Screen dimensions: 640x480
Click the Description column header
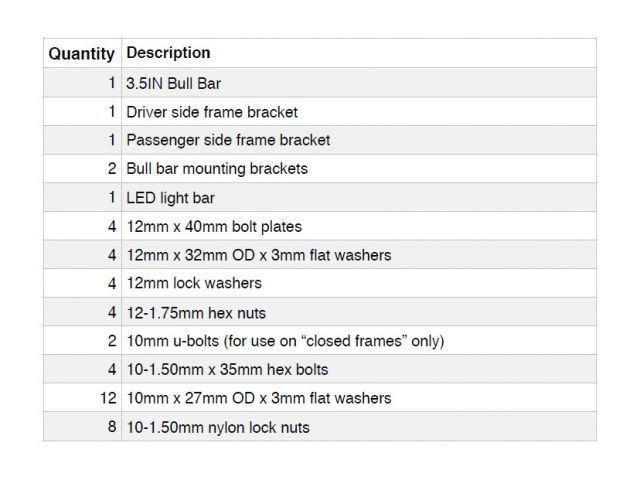click(168, 53)
